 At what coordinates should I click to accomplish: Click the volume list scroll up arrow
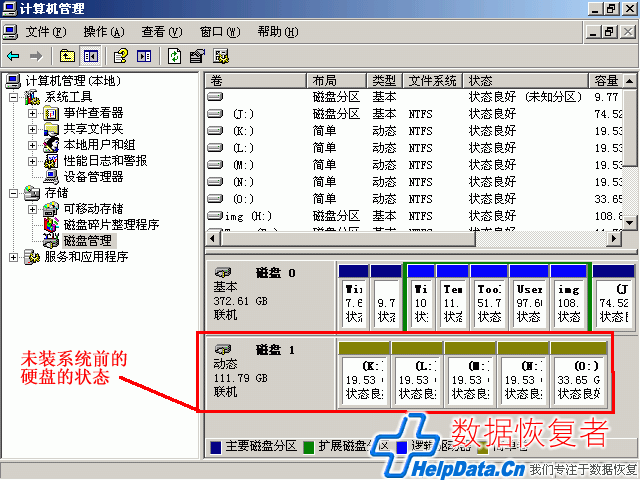629,81
